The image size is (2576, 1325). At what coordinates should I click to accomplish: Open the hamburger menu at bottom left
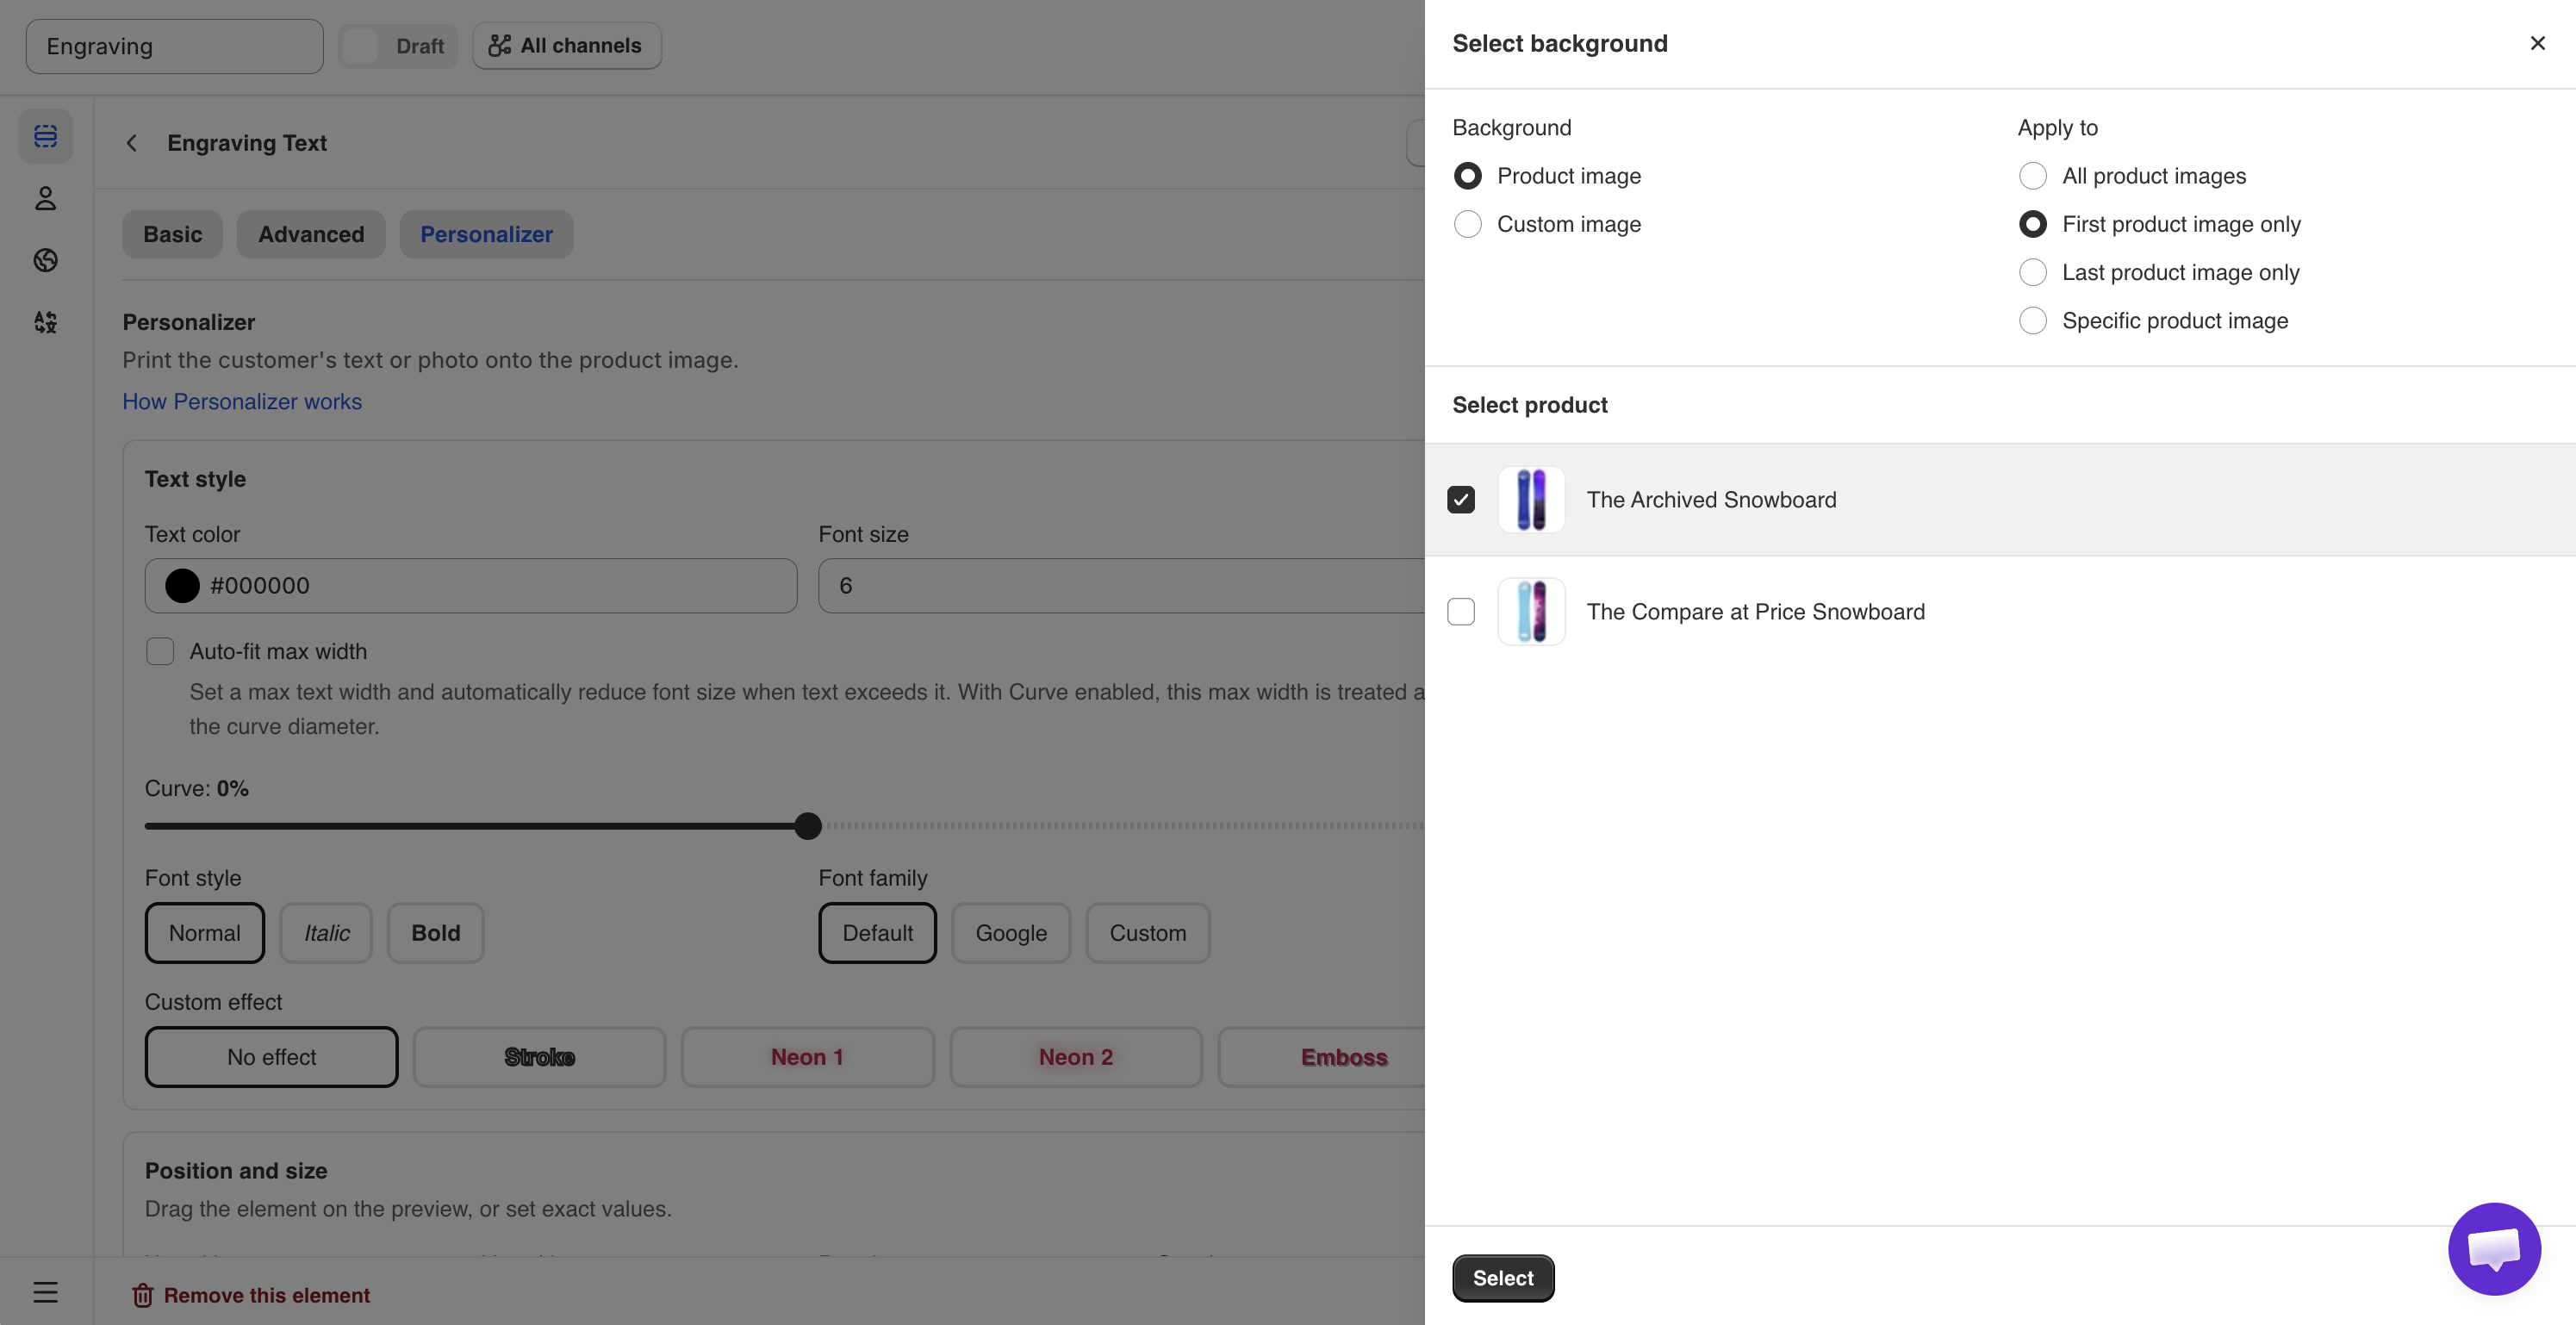pos(45,1292)
